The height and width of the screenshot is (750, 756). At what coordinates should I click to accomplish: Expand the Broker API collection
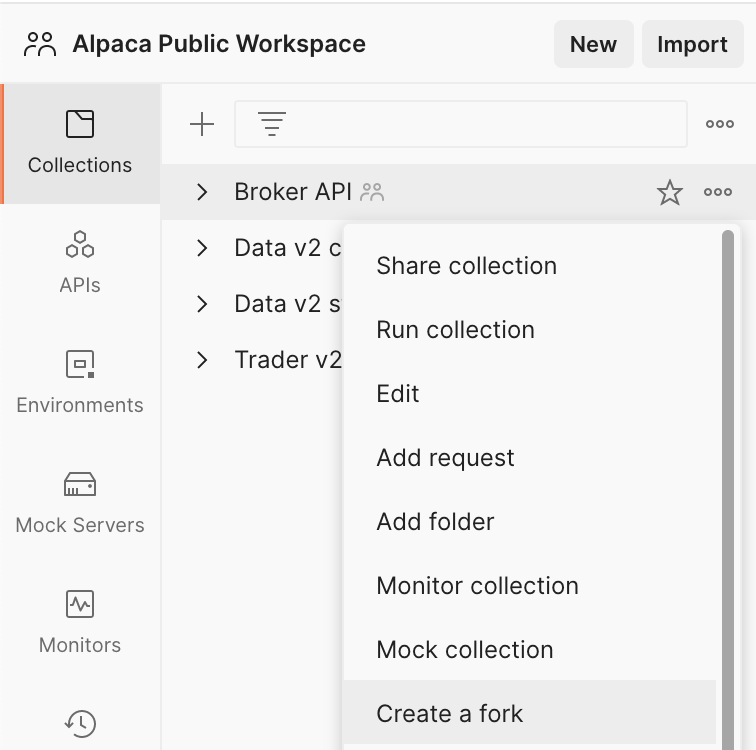202,192
